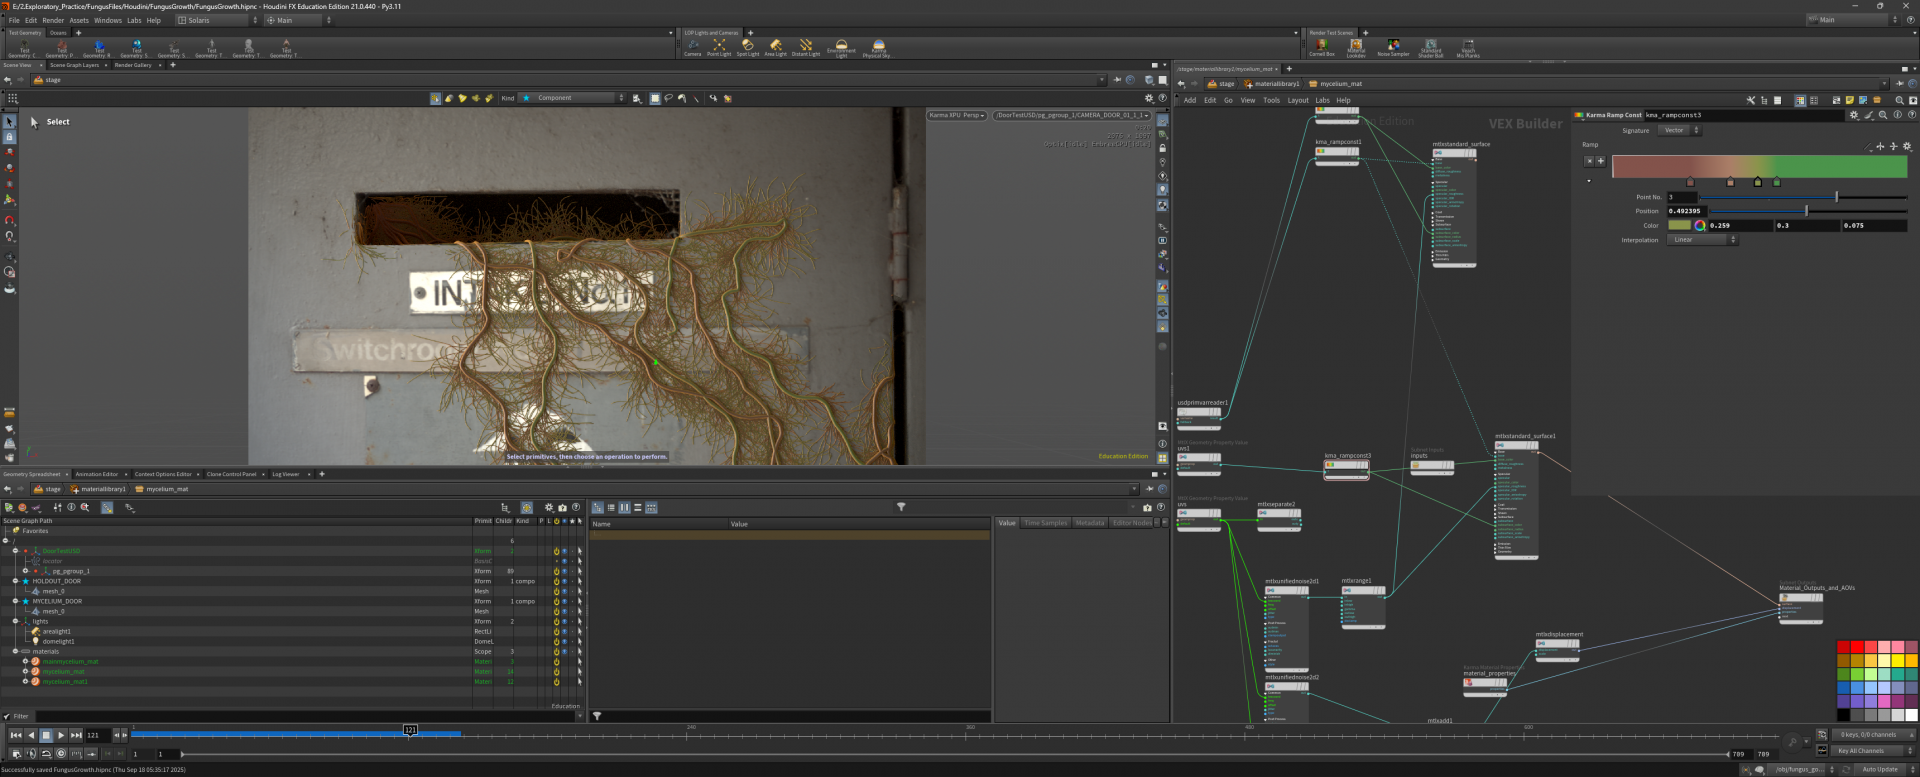Toggle visibility of arealight1 prim
Viewport: 1920px width, 777px height.
(x=564, y=632)
